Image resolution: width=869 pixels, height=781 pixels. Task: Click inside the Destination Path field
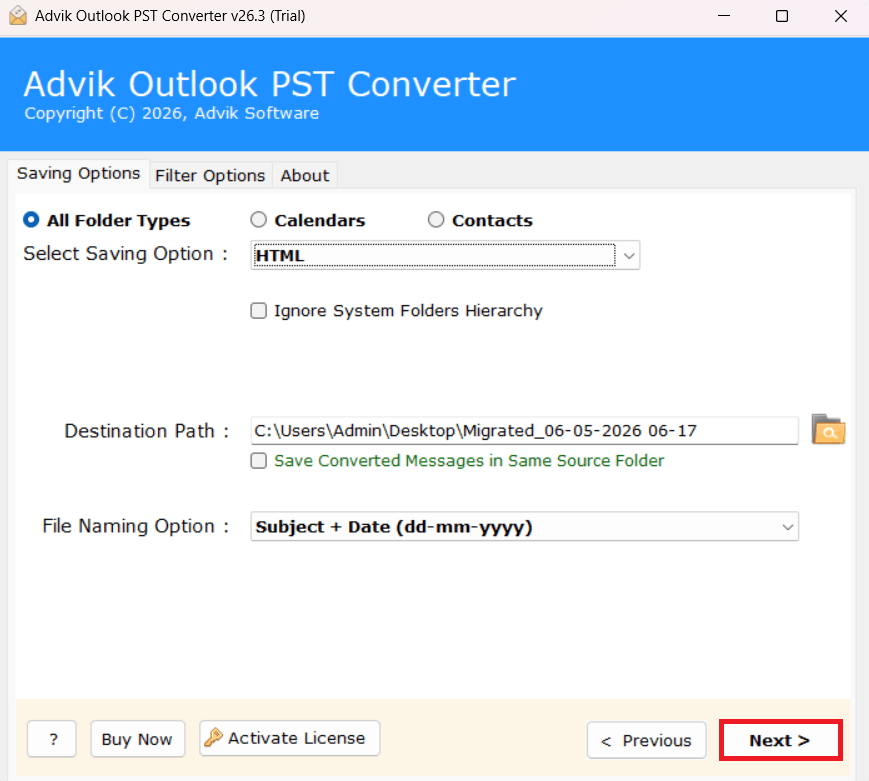click(524, 431)
